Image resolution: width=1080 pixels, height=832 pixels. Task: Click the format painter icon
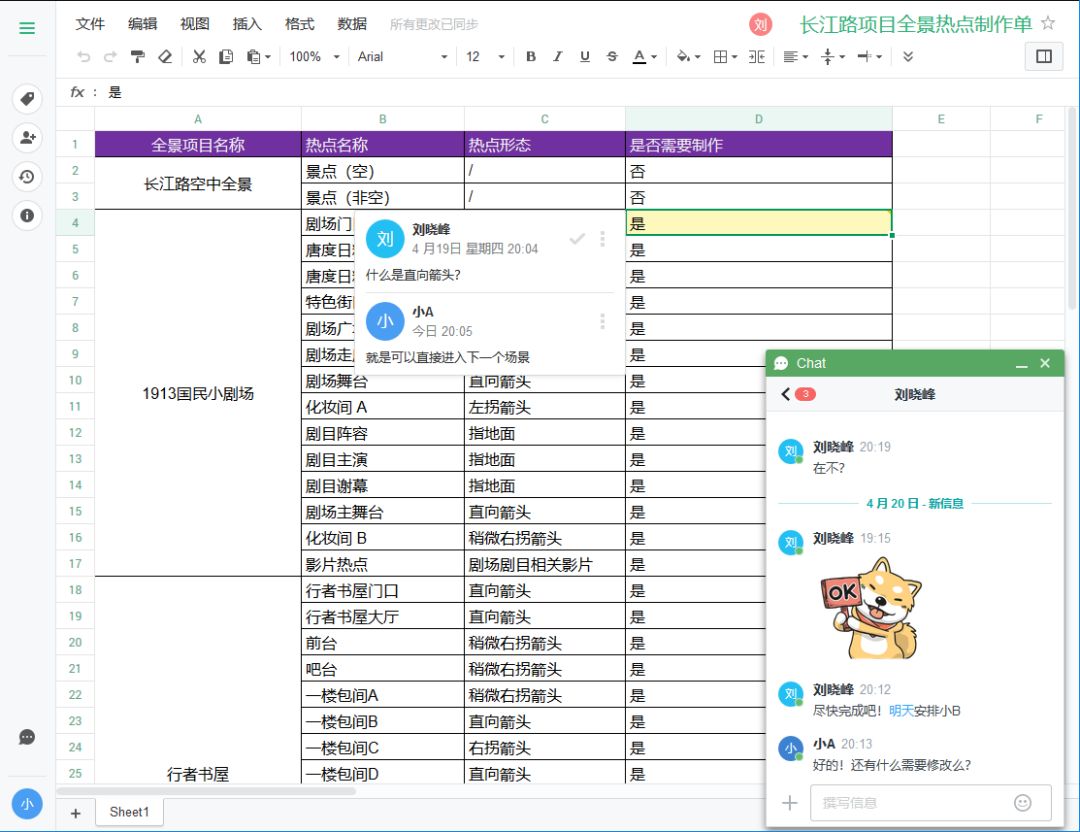click(x=138, y=57)
